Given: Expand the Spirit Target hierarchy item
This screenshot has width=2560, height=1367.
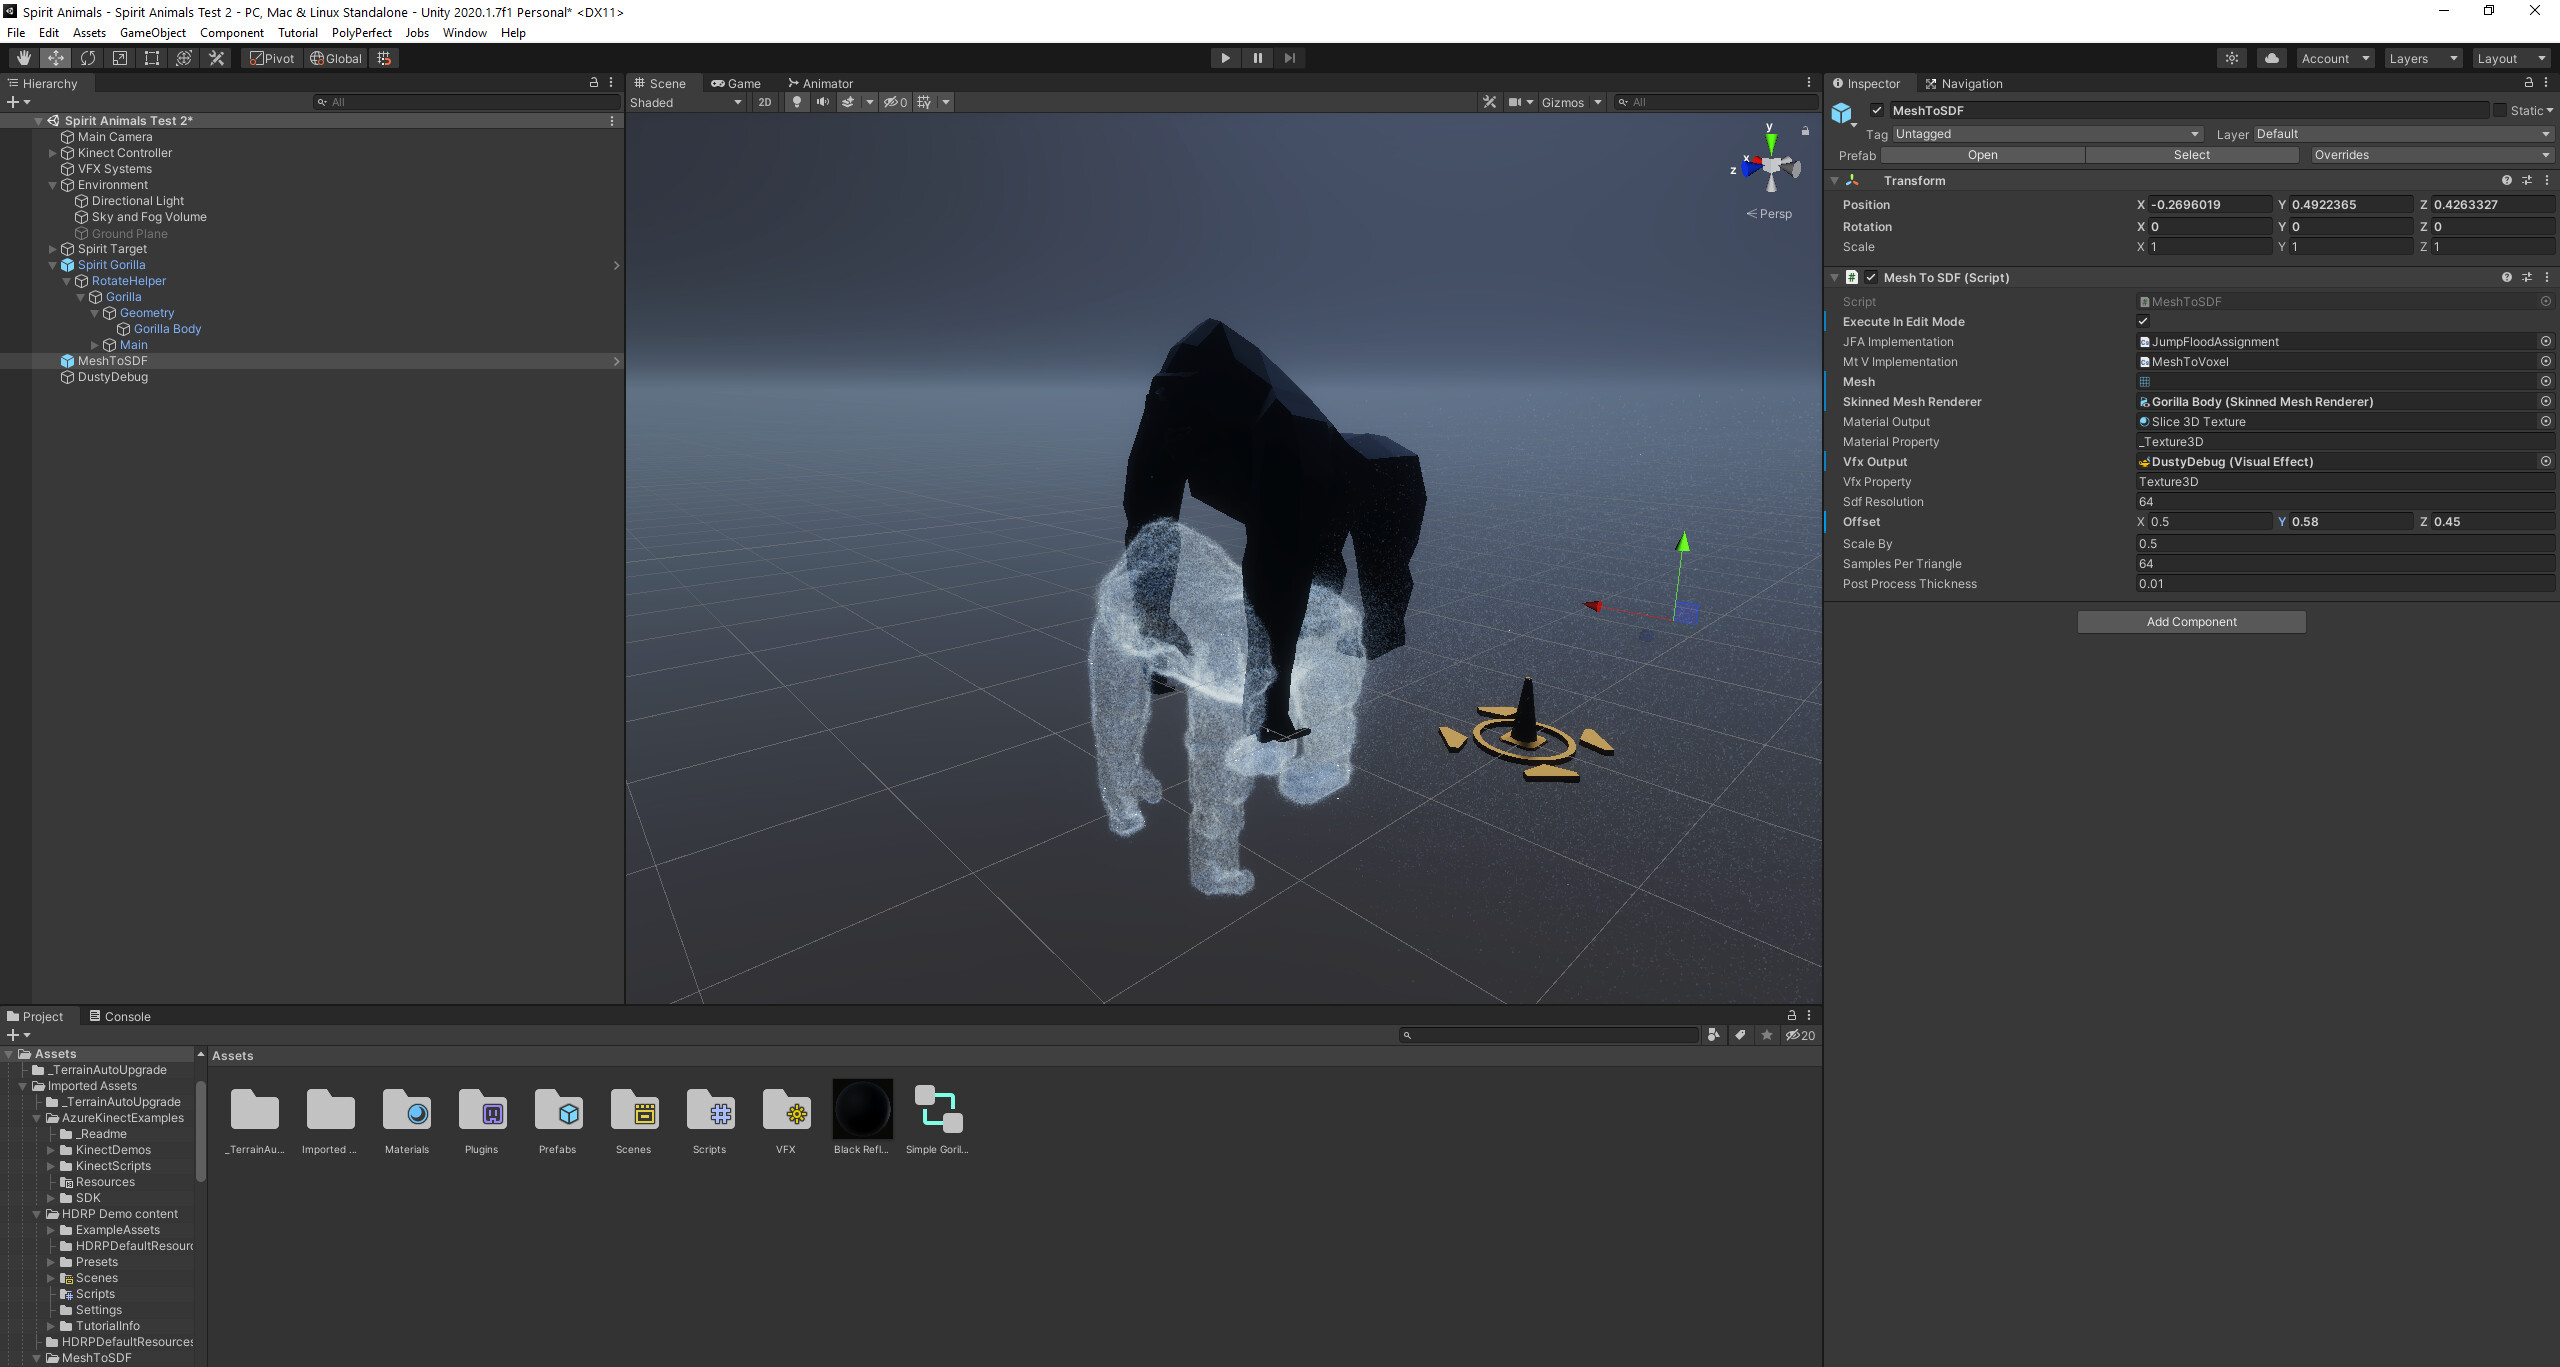Looking at the screenshot, I should coord(52,248).
